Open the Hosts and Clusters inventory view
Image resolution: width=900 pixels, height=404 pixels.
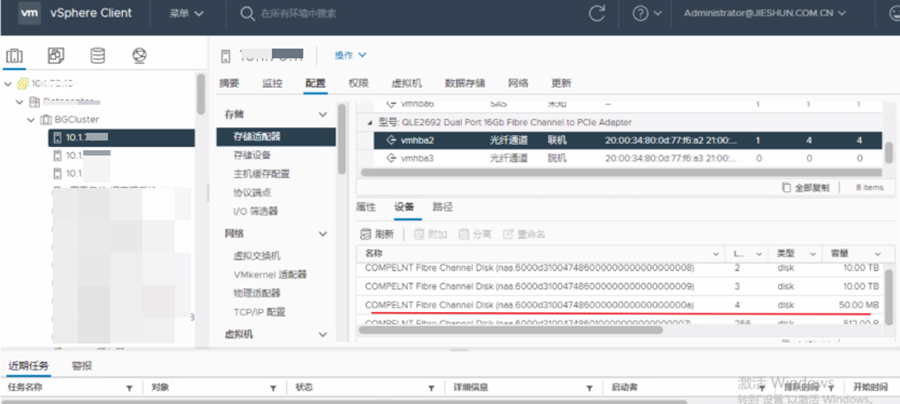[15, 56]
